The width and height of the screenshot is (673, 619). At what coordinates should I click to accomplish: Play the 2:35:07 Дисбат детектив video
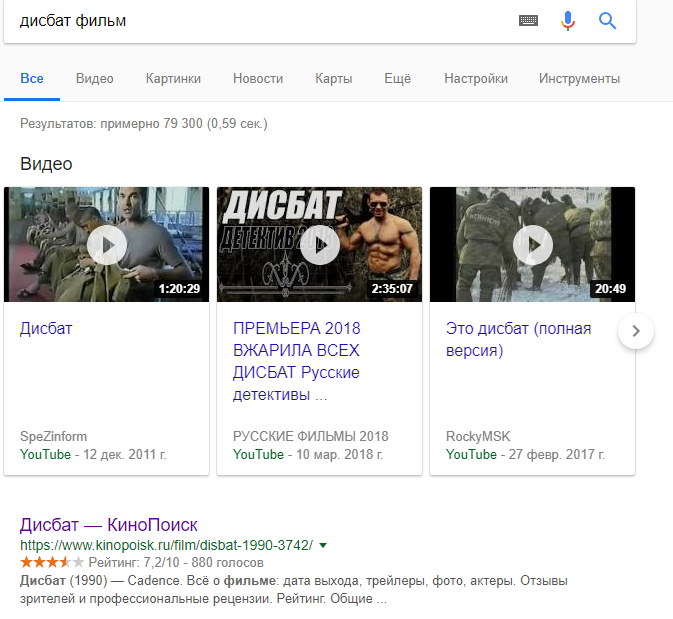[319, 244]
